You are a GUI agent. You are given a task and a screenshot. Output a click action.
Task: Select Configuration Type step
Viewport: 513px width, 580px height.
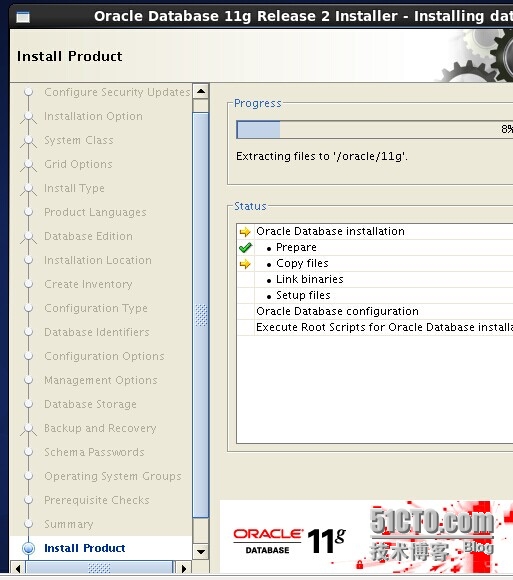[96, 308]
